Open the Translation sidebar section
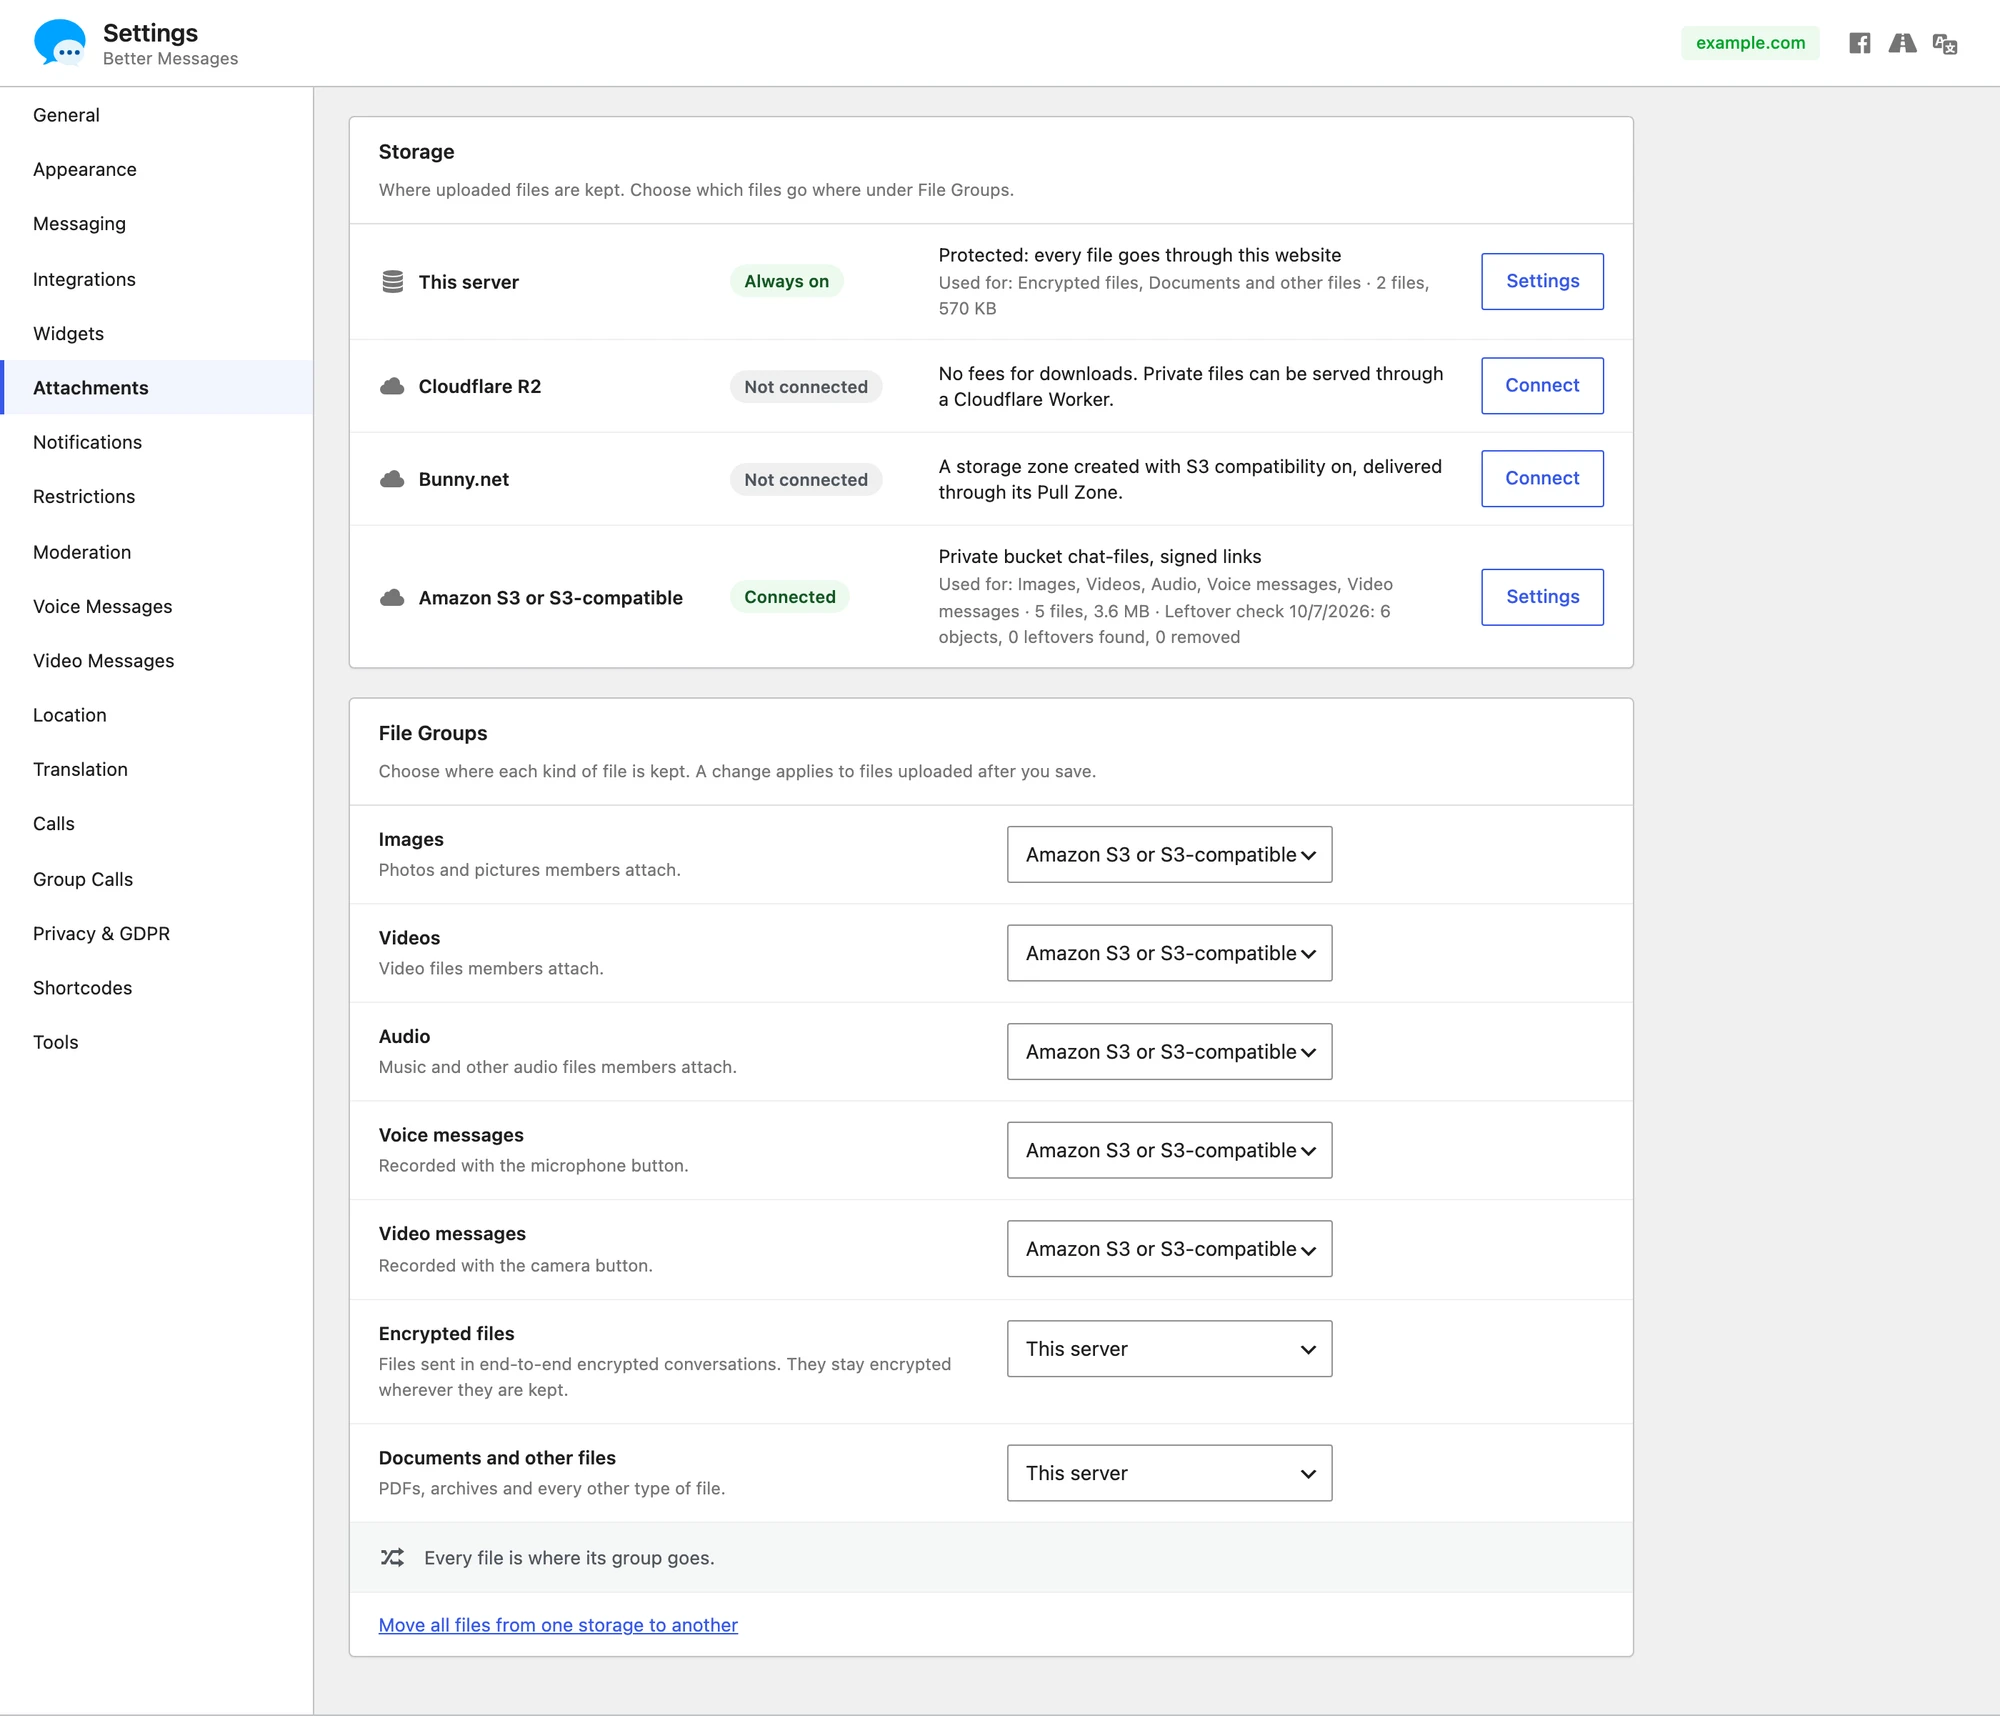Viewport: 2000px width, 1716px height. point(157,769)
